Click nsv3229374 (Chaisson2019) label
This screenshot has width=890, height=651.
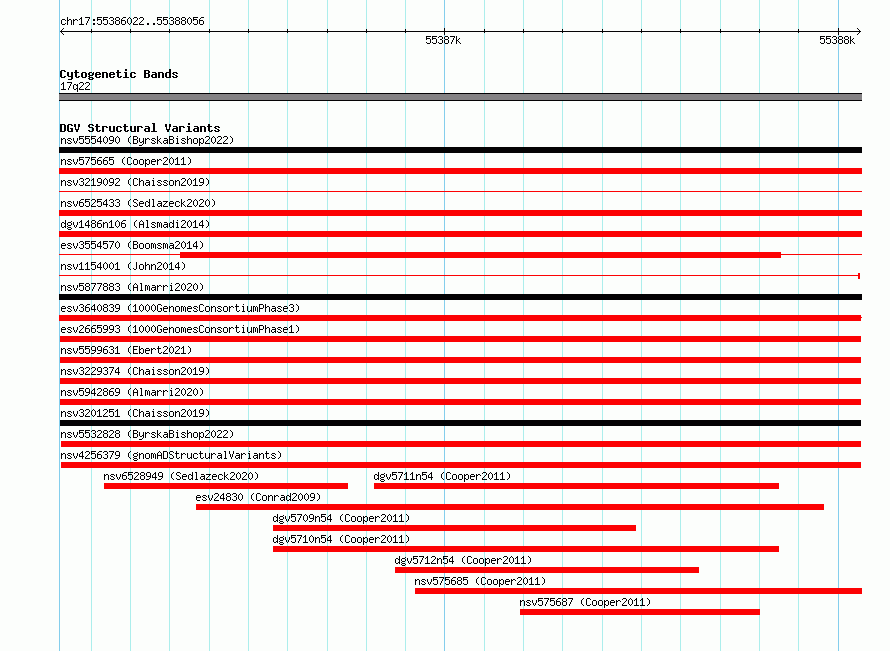[135, 371]
